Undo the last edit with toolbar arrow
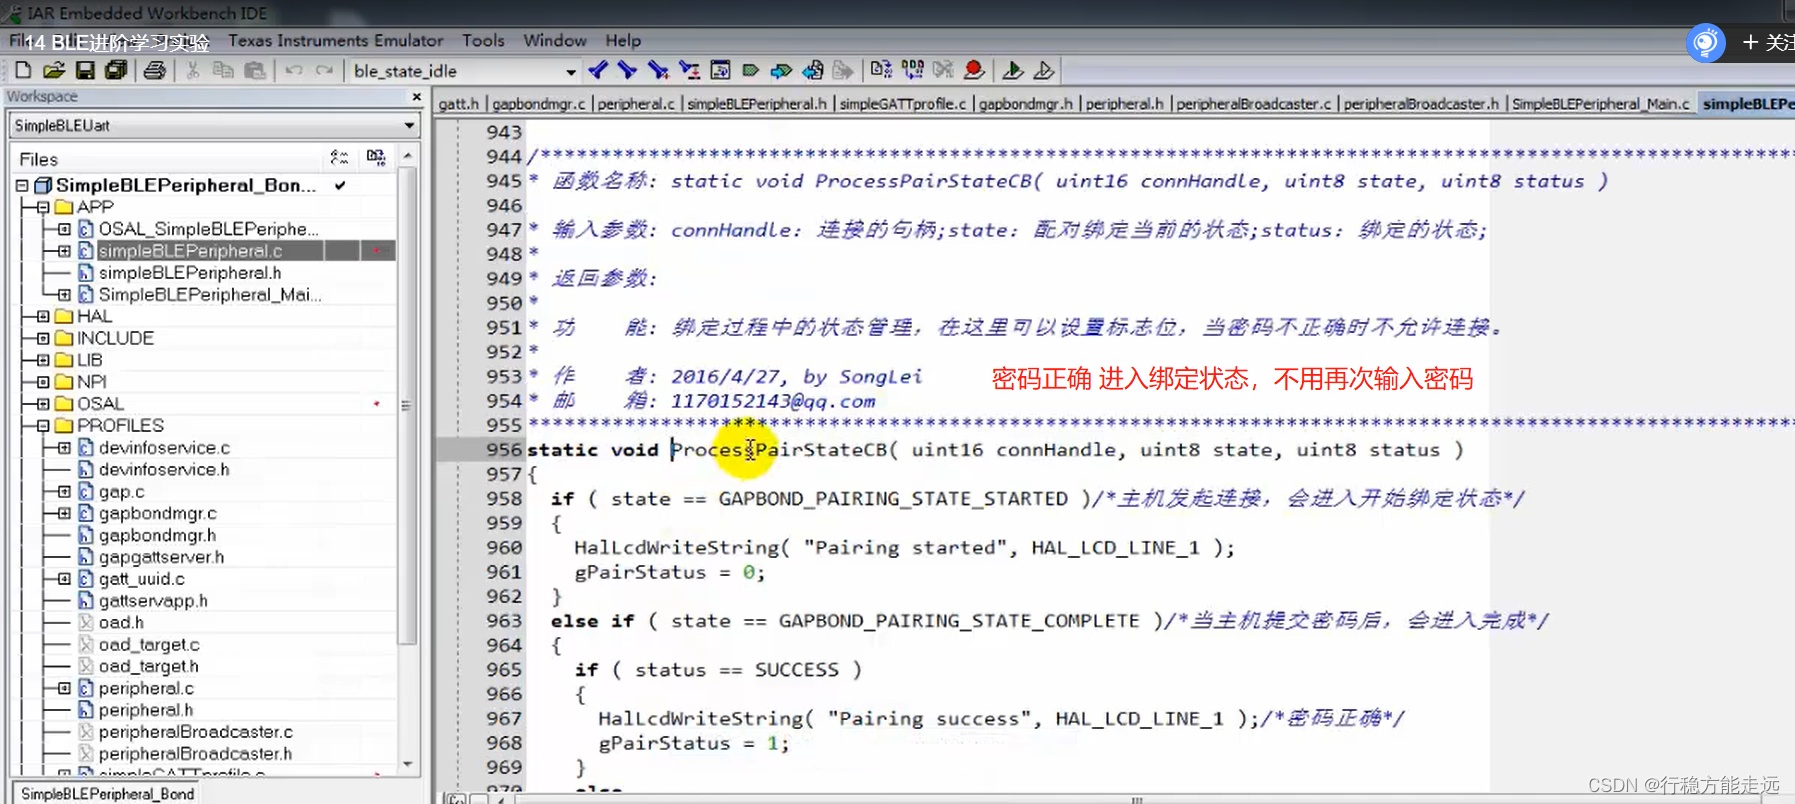Viewport: 1795px width, 804px height. 293,70
